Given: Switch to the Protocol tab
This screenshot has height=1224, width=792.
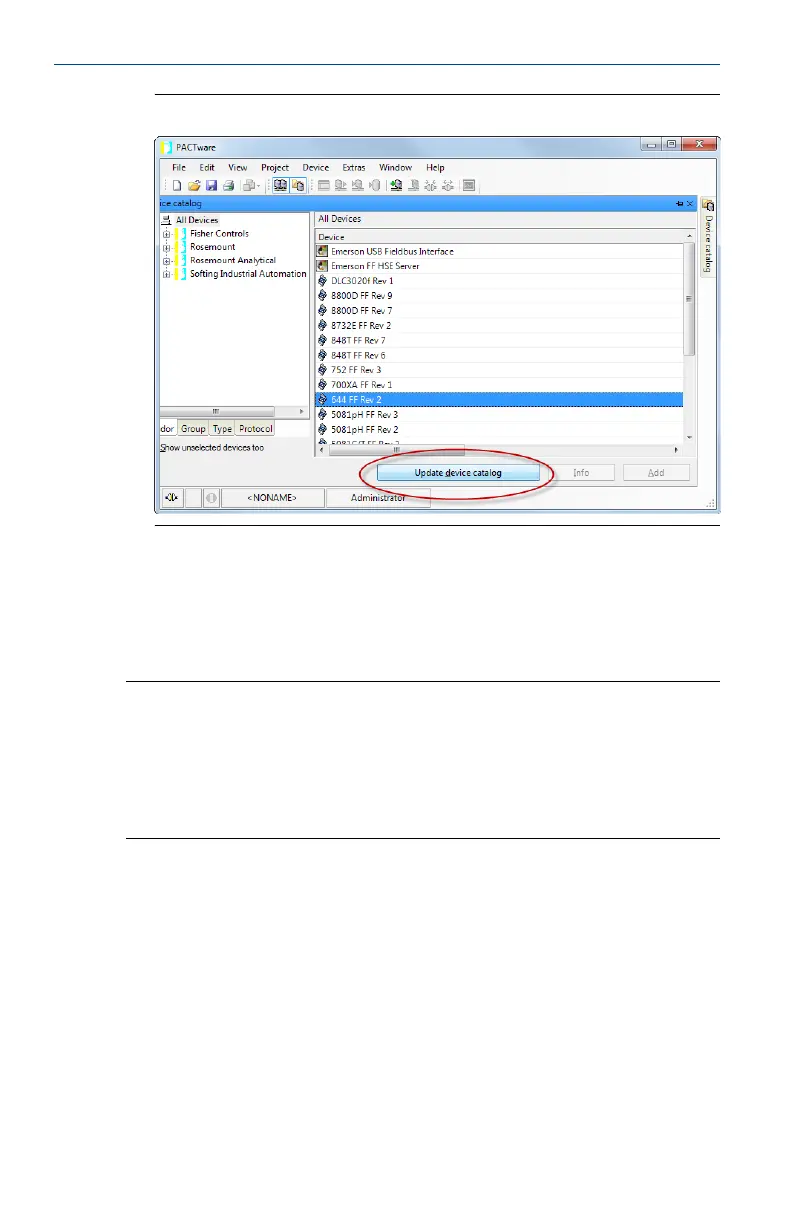Looking at the screenshot, I should [x=255, y=429].
